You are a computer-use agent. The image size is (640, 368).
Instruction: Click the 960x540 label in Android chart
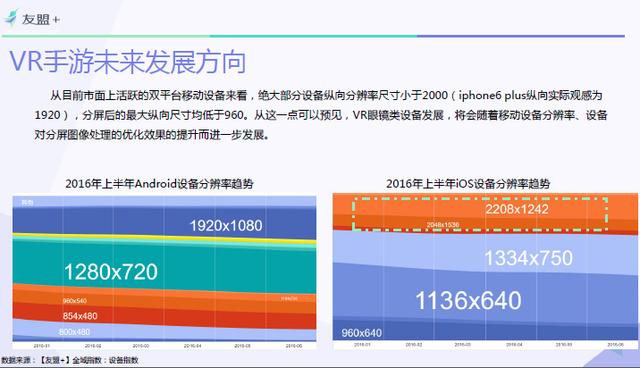[75, 301]
